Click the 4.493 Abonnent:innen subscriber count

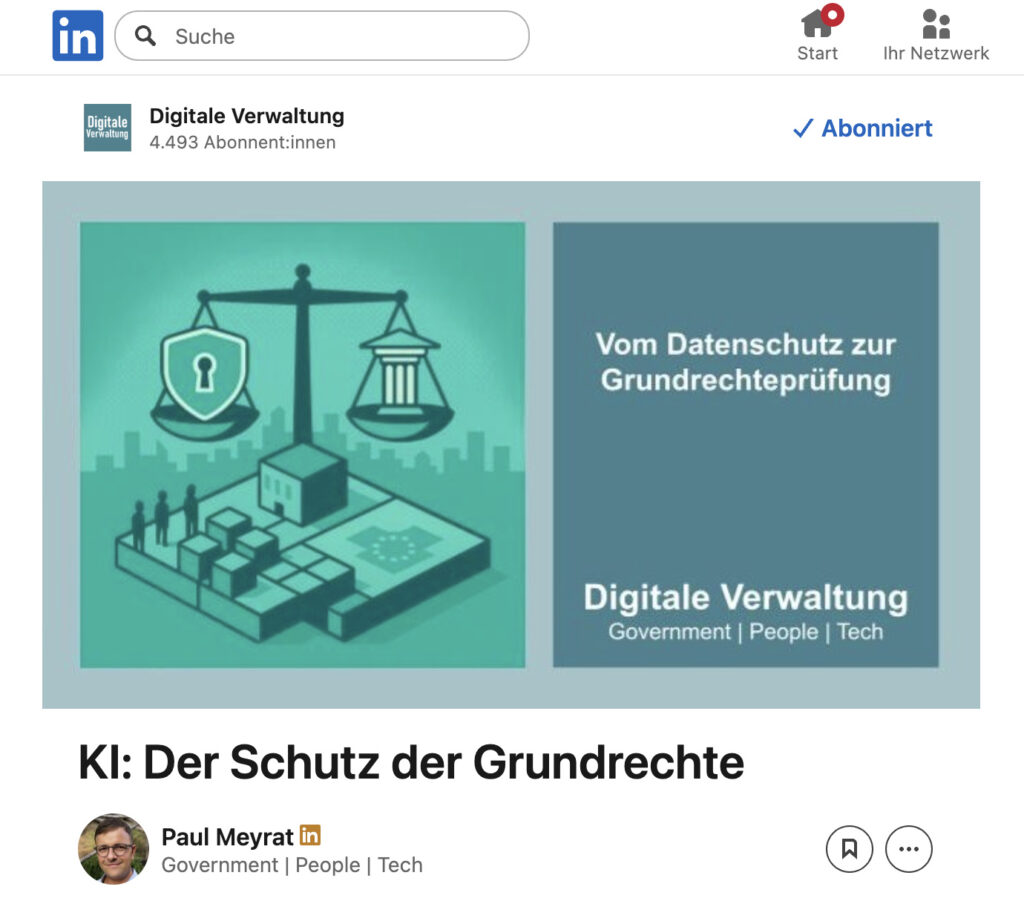(x=242, y=142)
